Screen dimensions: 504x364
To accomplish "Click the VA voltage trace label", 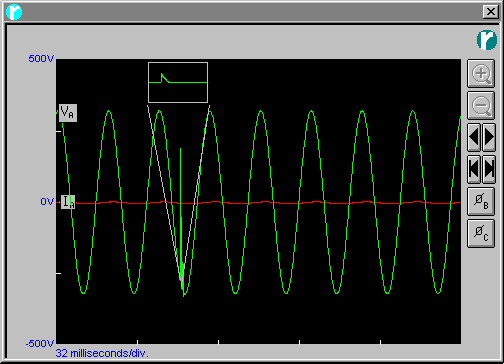I will pos(68,113).
